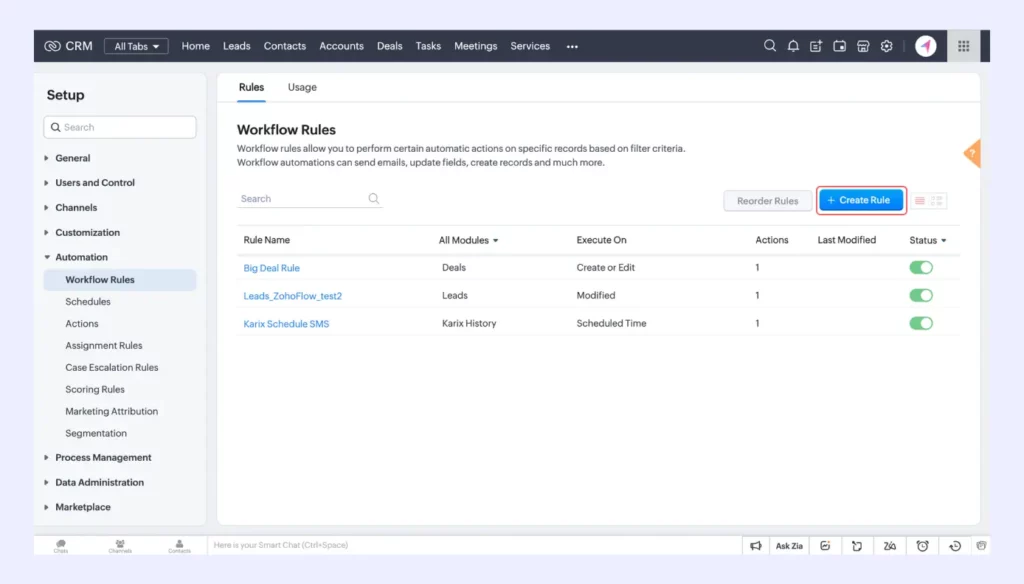Open the reminders alarm clock icon
Viewport: 1024px width, 584px height.
click(922, 545)
